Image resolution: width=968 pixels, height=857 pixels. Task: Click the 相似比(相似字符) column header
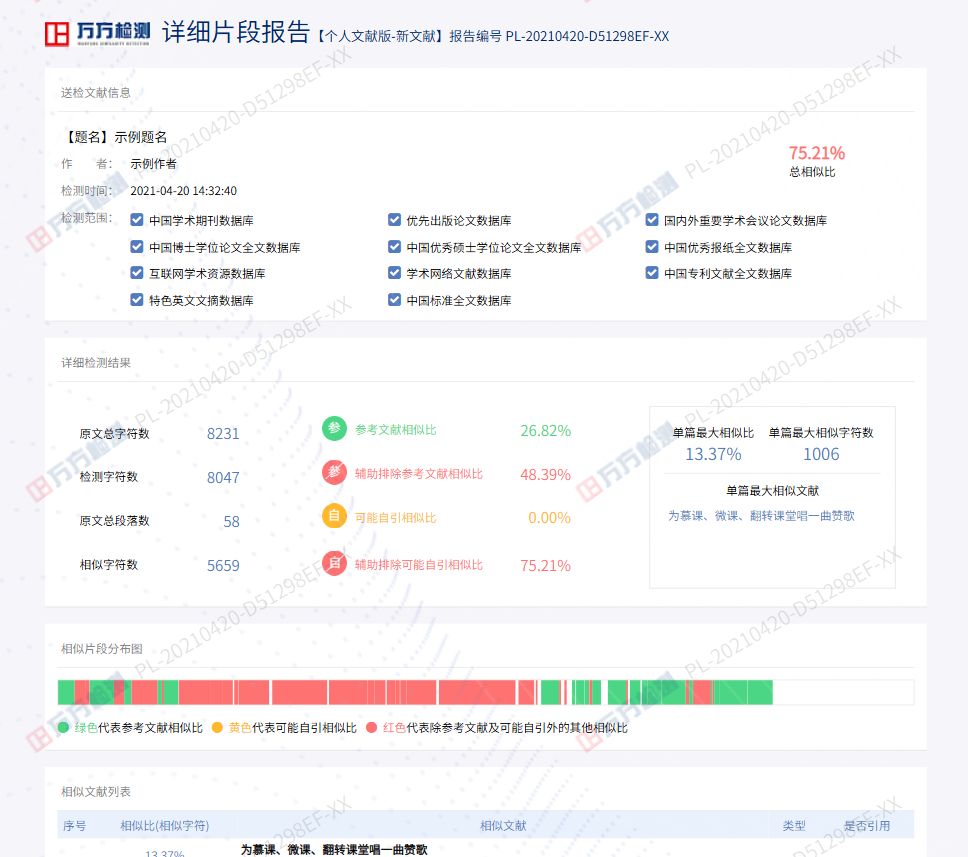pyautogui.click(x=165, y=826)
